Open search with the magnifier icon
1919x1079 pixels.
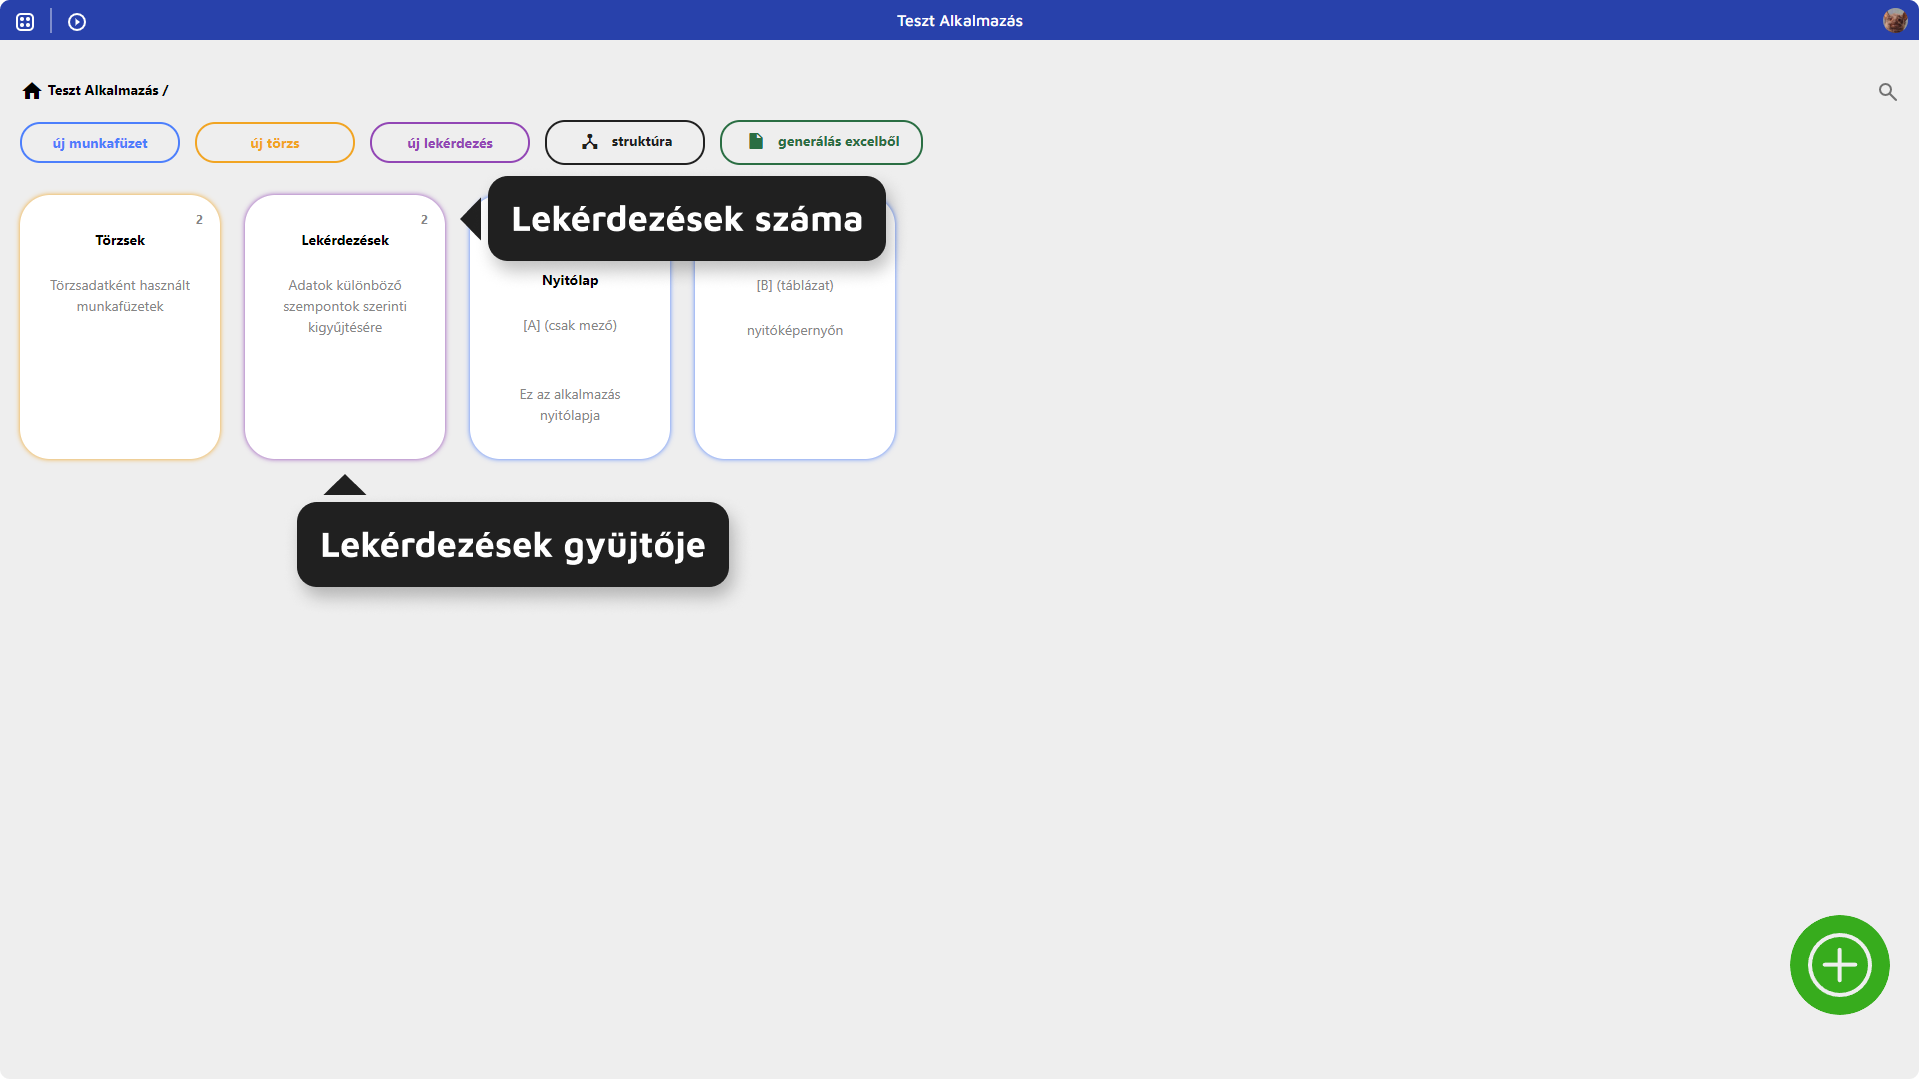point(1887,92)
